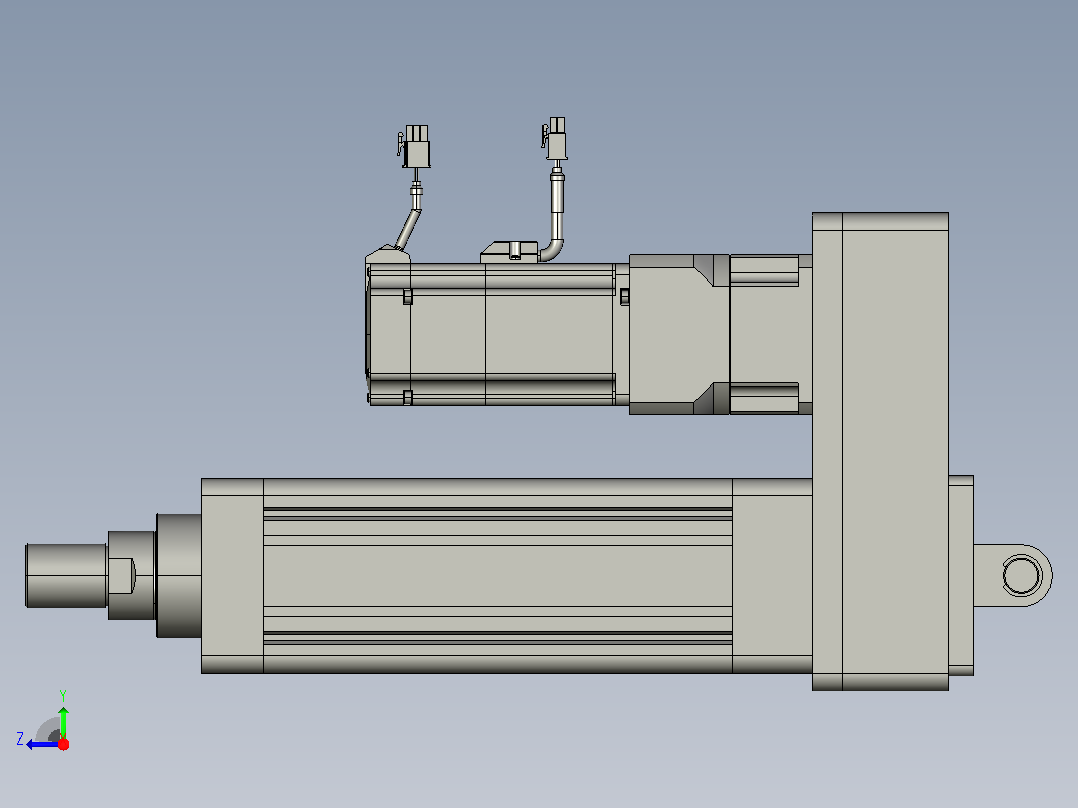The image size is (1078, 808).
Task: Select the extended rod end tip
Action: click(x=66, y=576)
